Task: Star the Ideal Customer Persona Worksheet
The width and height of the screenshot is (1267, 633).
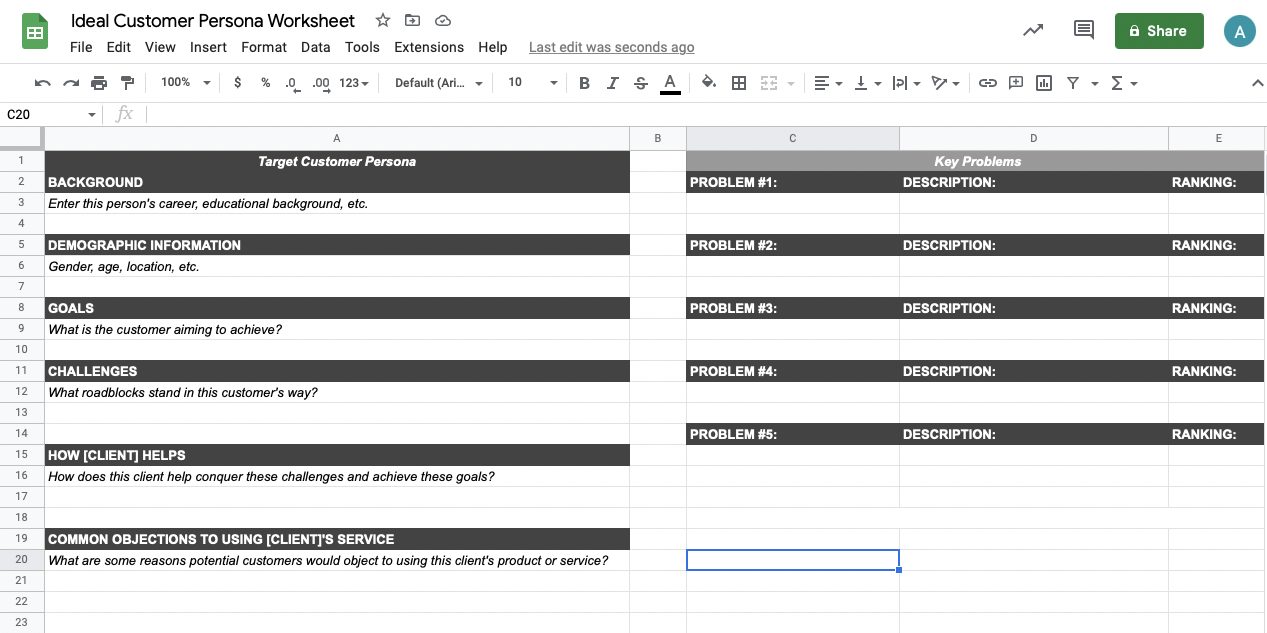Action: coord(382,20)
